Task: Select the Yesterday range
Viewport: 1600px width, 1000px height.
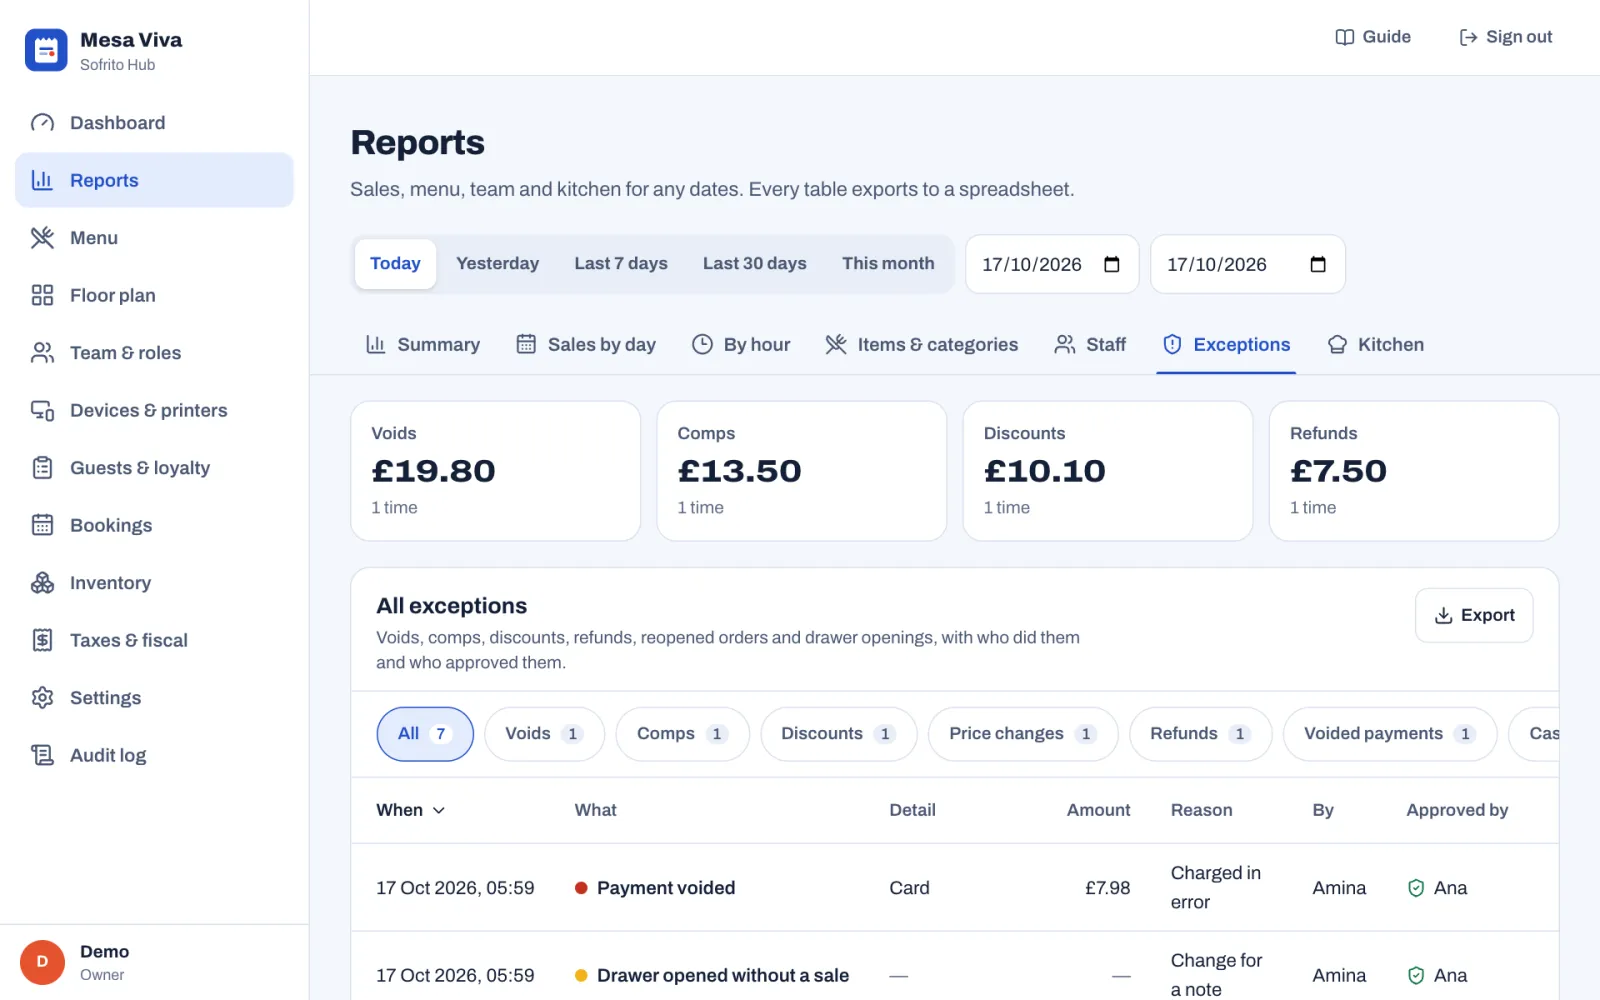Action: click(497, 264)
